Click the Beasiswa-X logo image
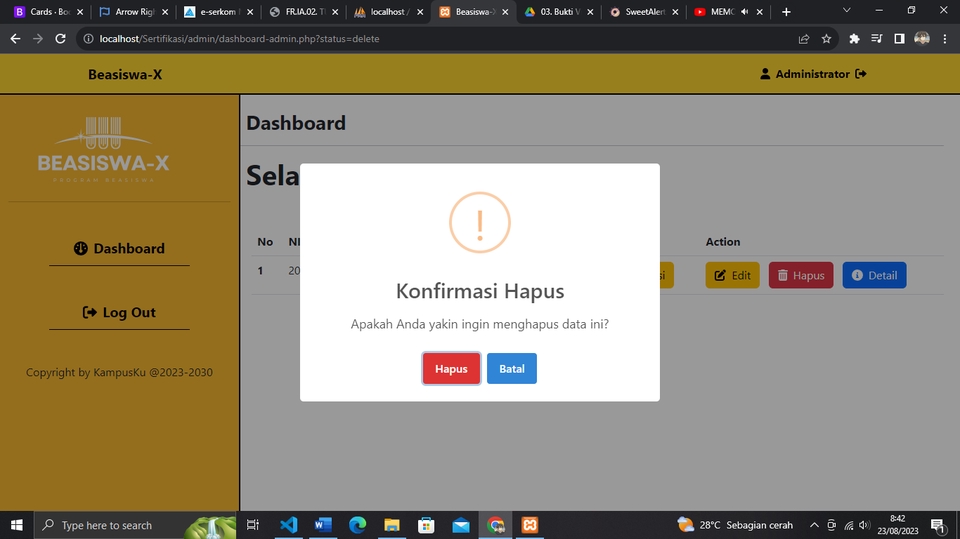 (103, 149)
